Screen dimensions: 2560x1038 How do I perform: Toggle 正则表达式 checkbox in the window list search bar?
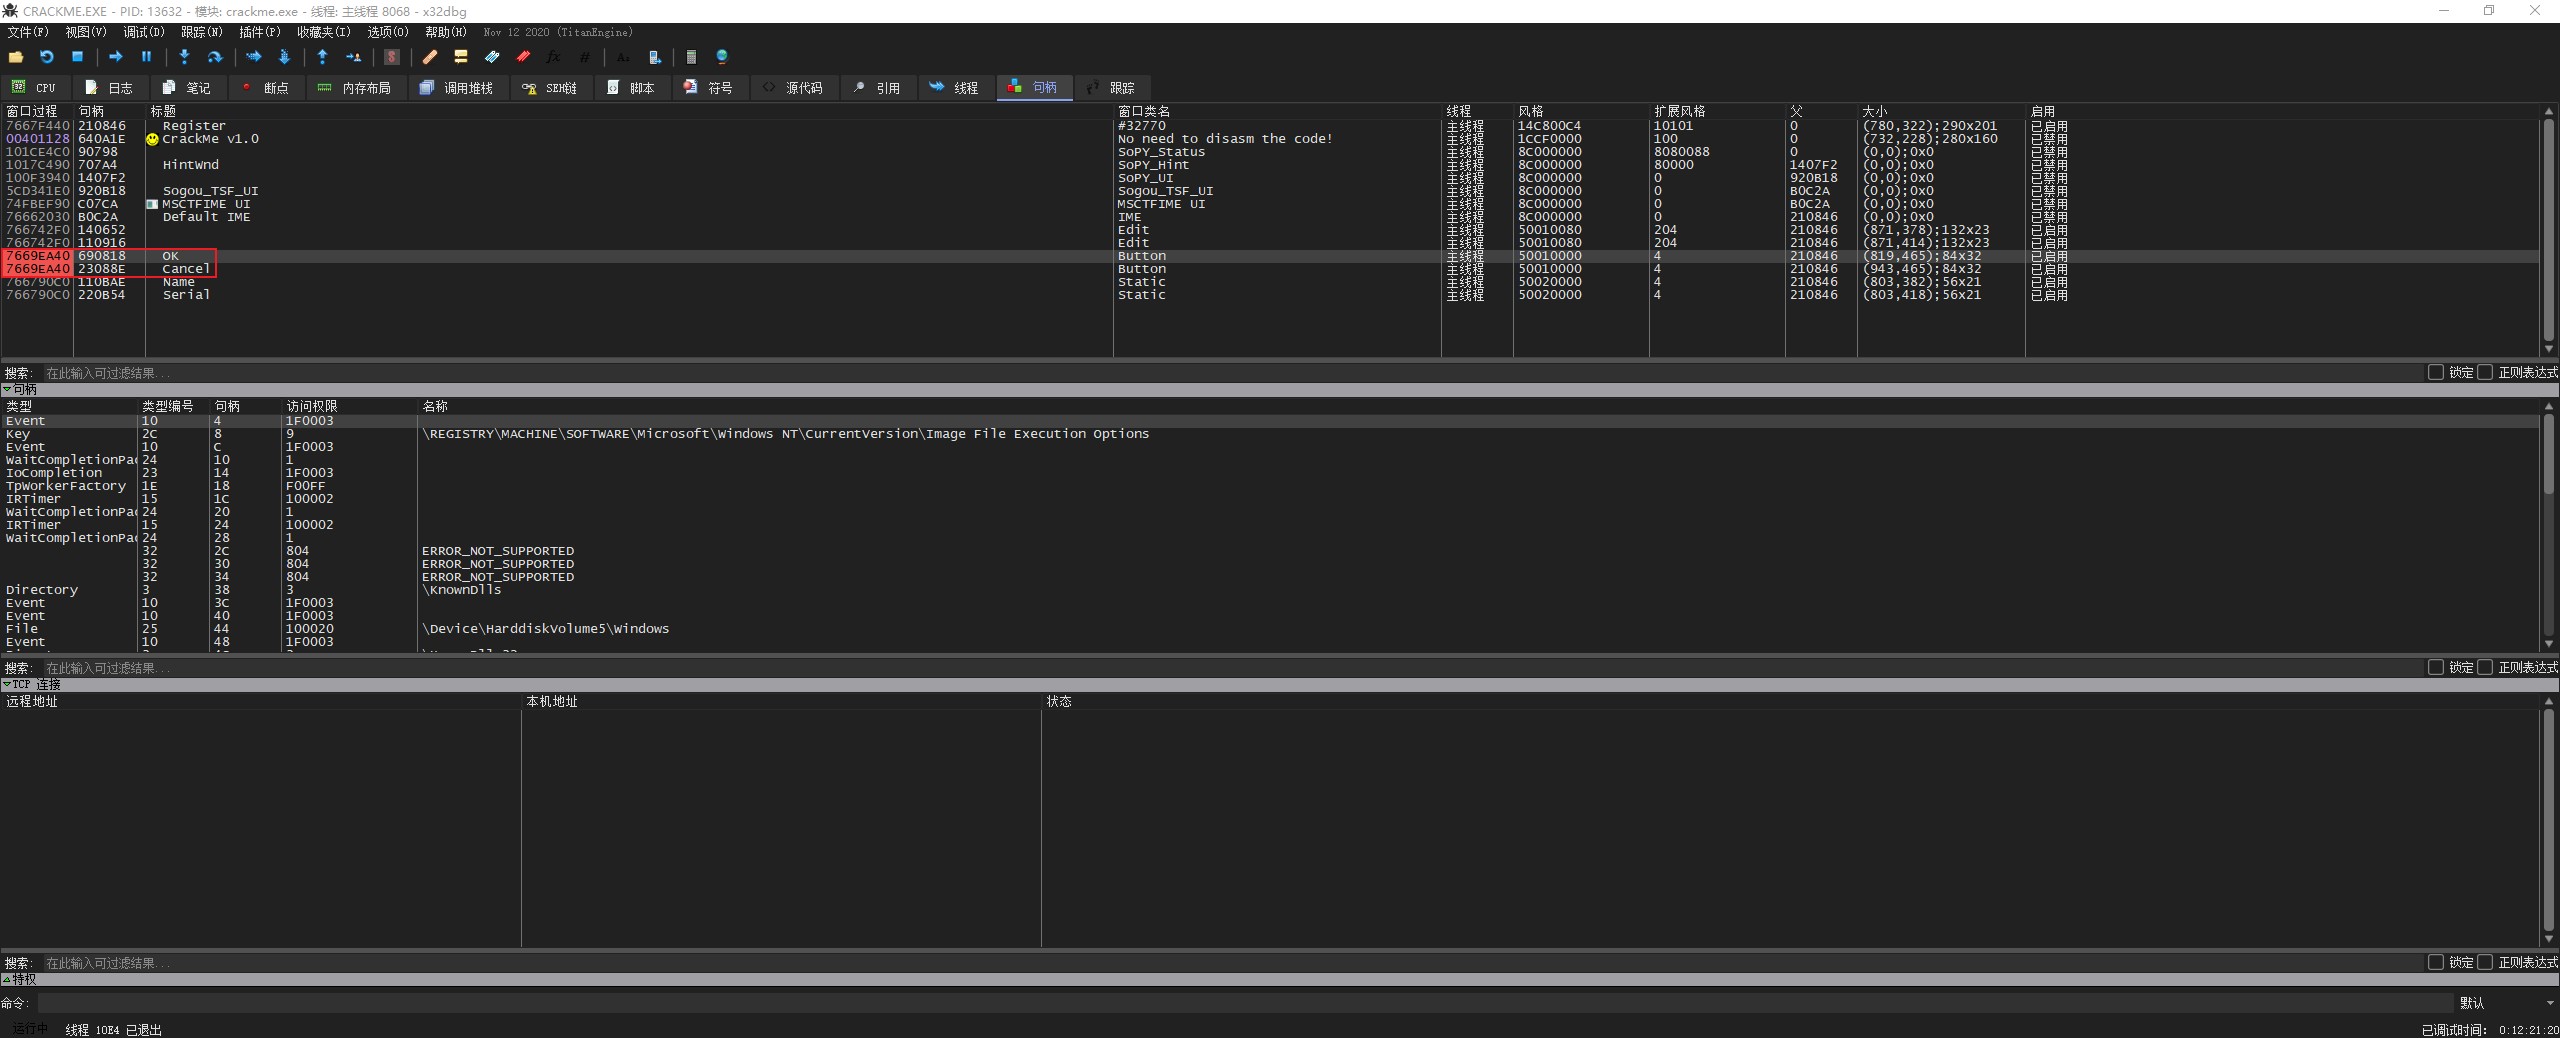tap(2485, 372)
